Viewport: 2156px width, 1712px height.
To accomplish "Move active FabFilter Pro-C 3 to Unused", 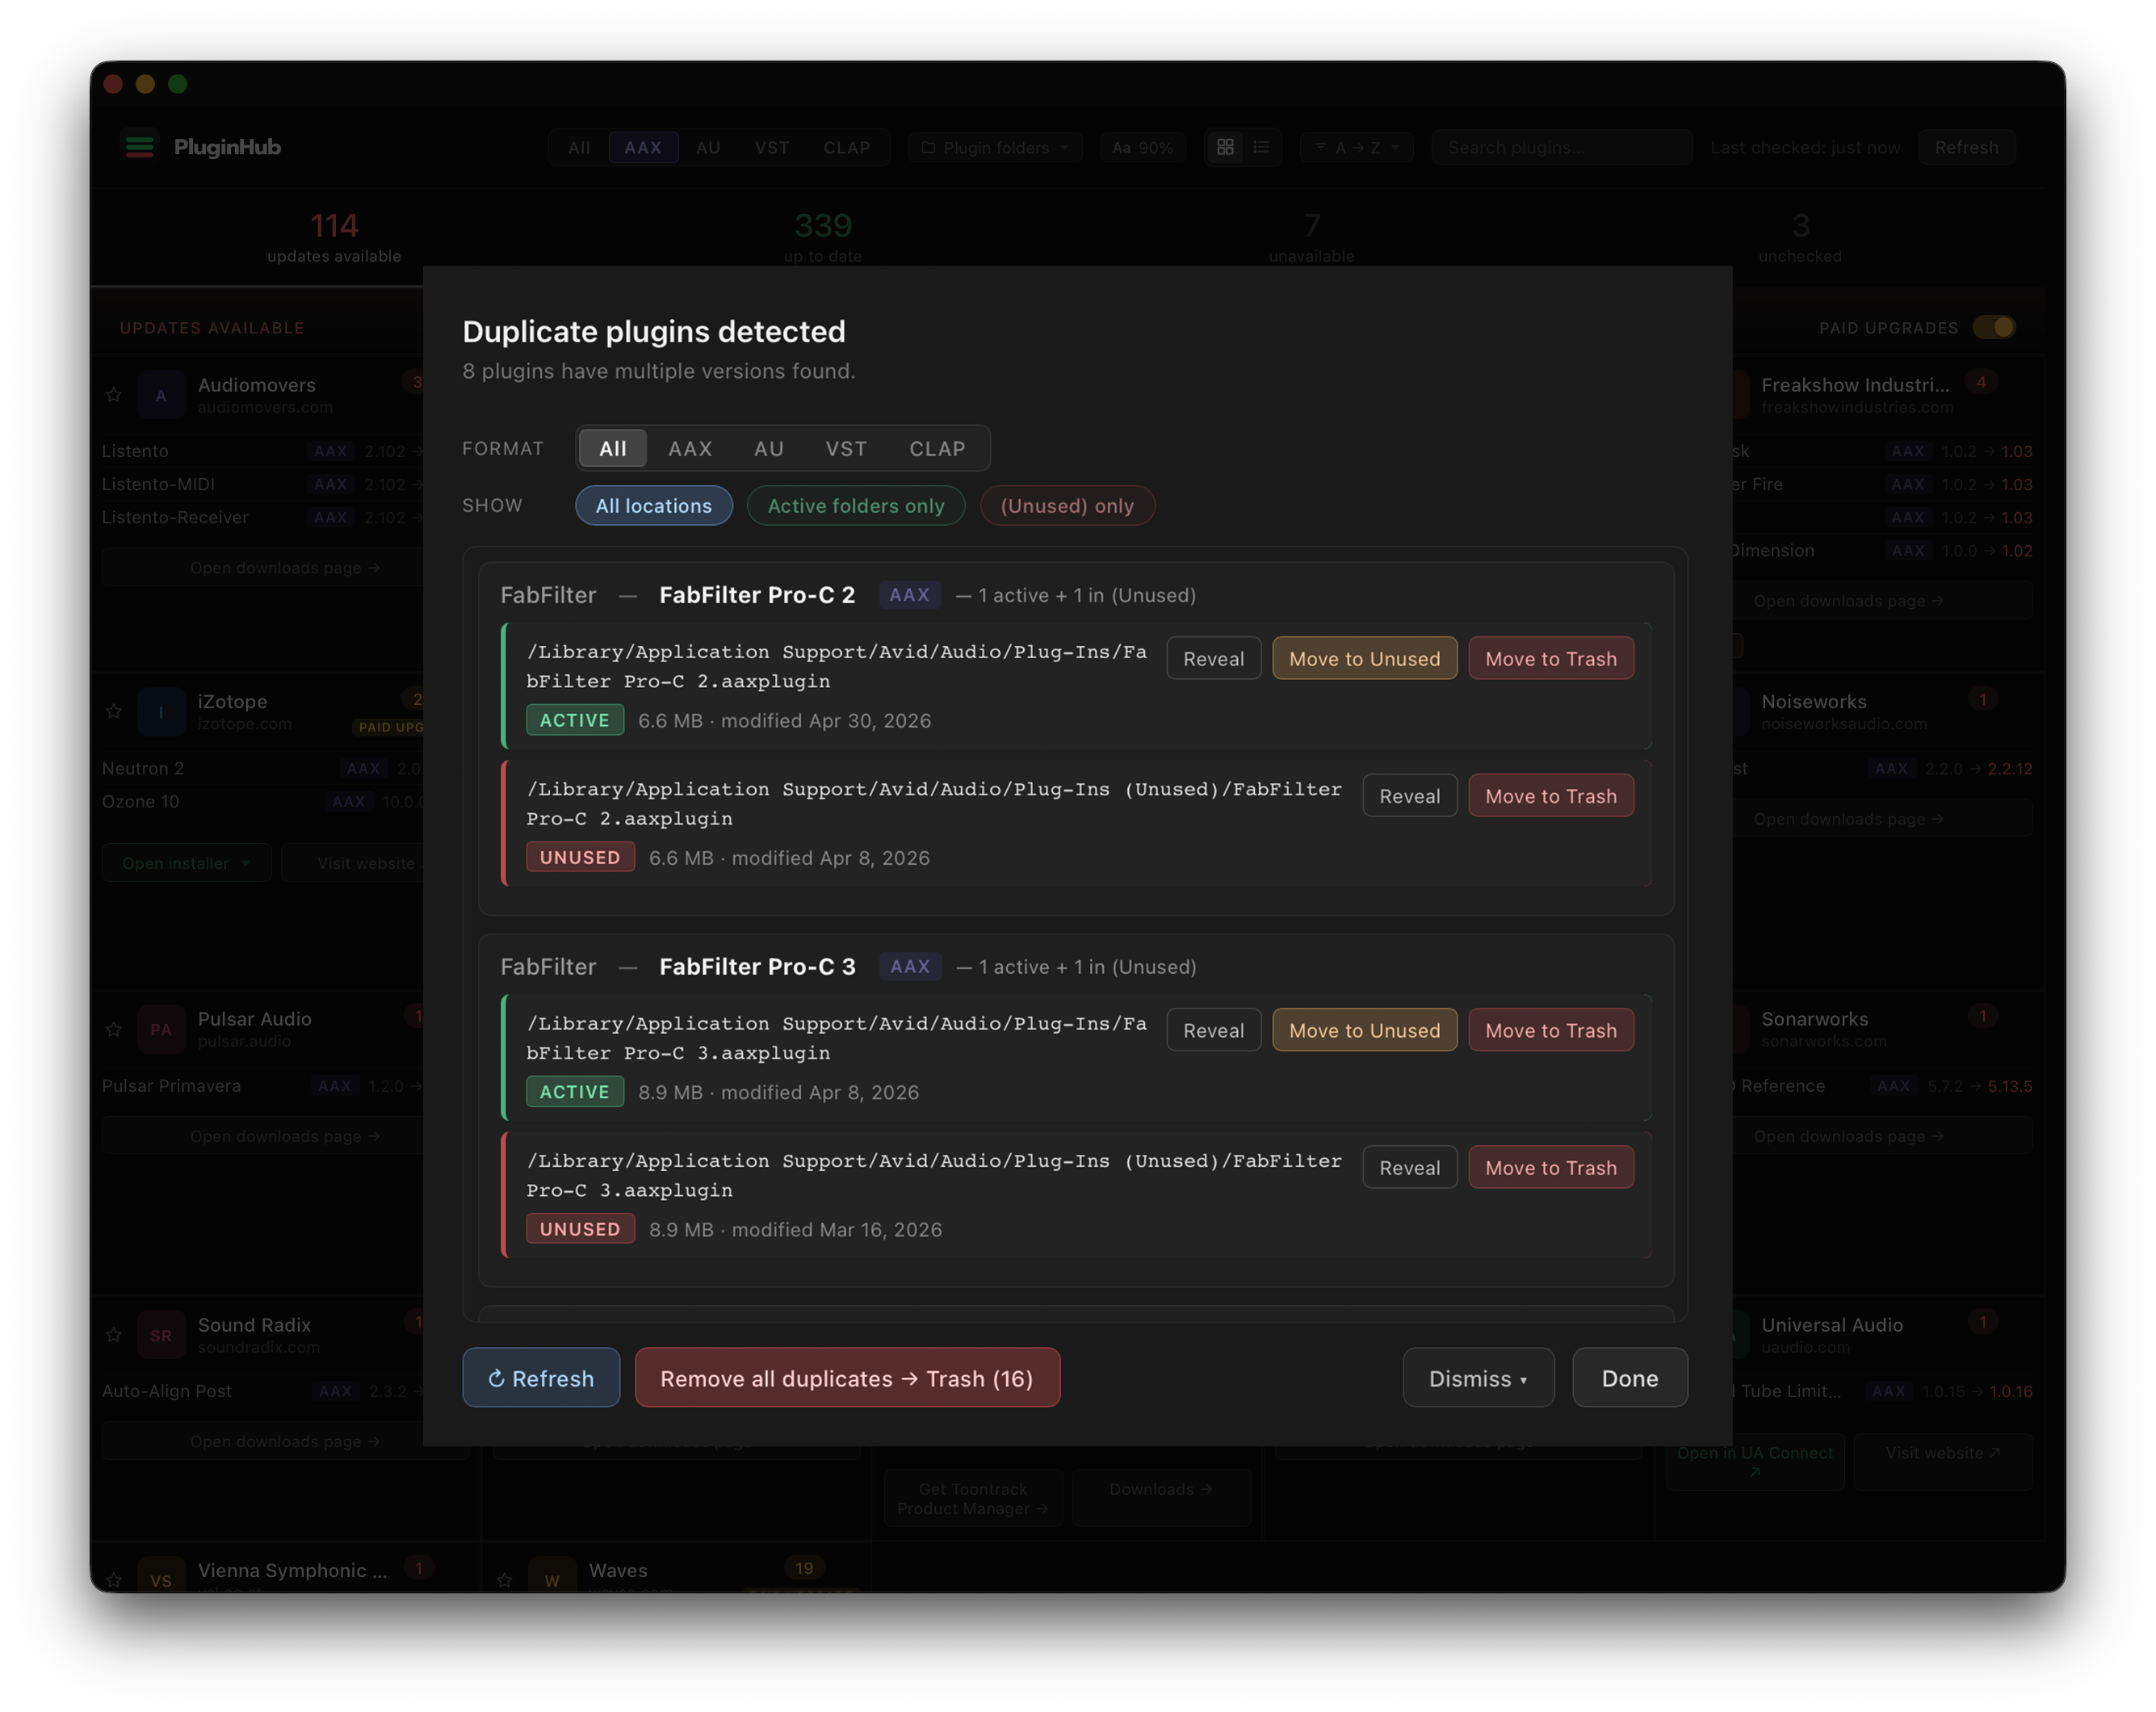I will click(x=1364, y=1029).
